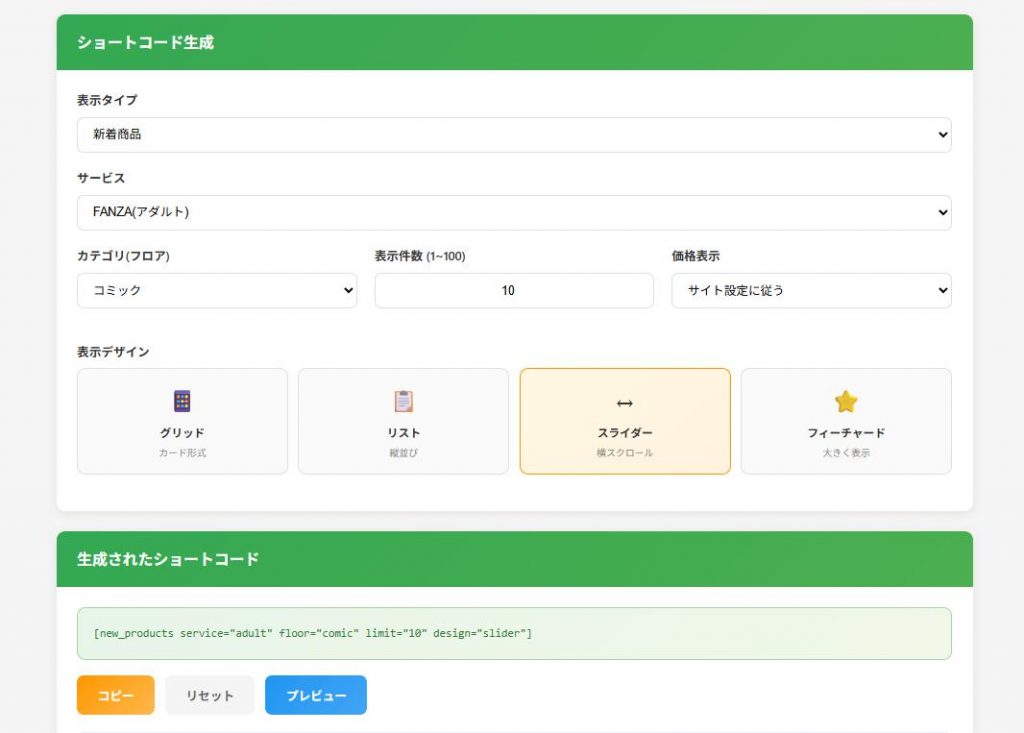Viewport: 1024px width, 733px height.
Task: Expand the 価格表示 dropdown showing サイト設定に従う
Action: click(x=811, y=291)
